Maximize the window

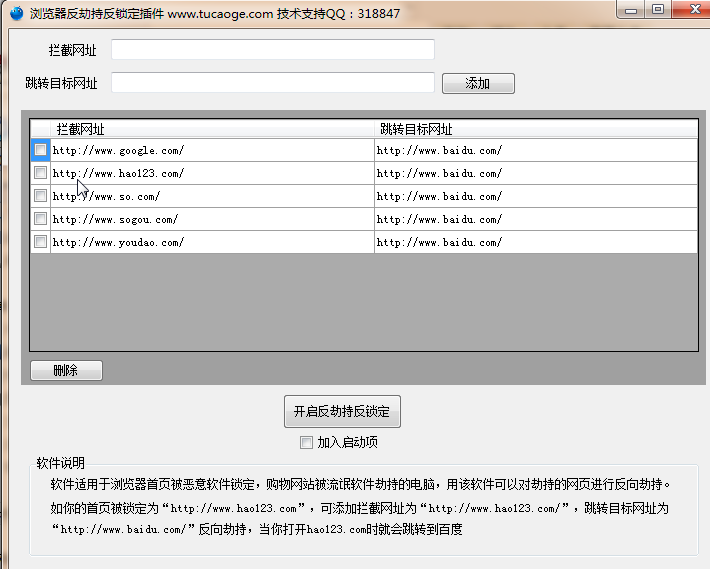tap(658, 10)
